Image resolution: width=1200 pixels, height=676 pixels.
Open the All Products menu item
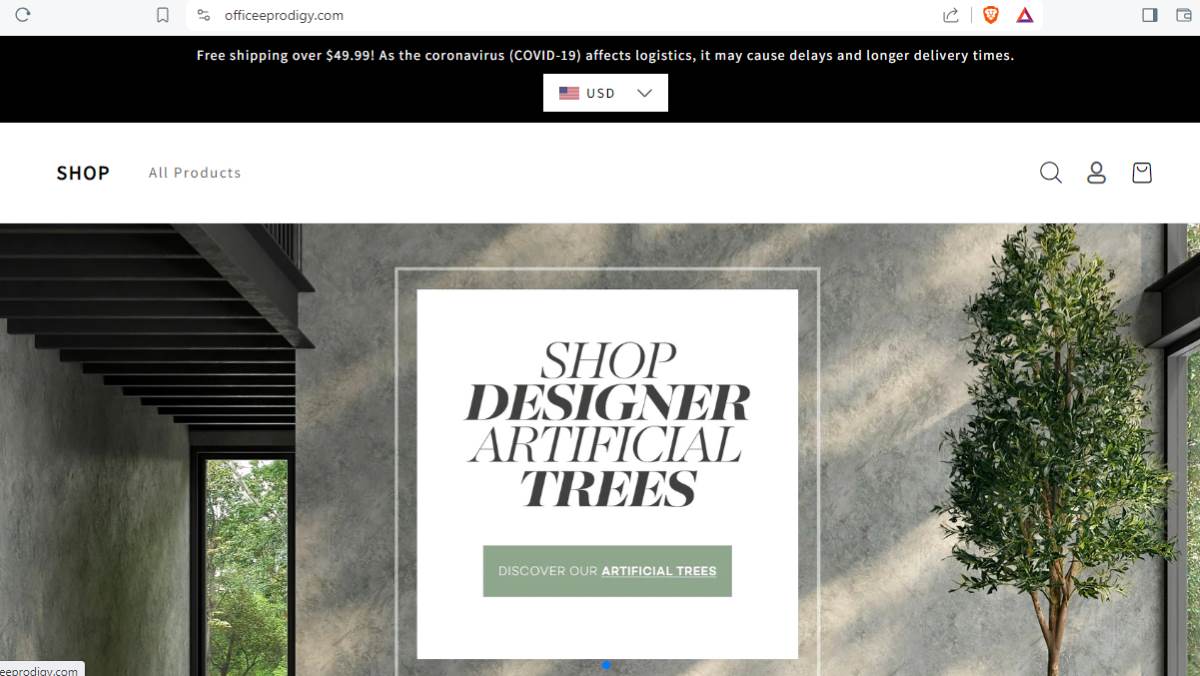pyautogui.click(x=195, y=173)
